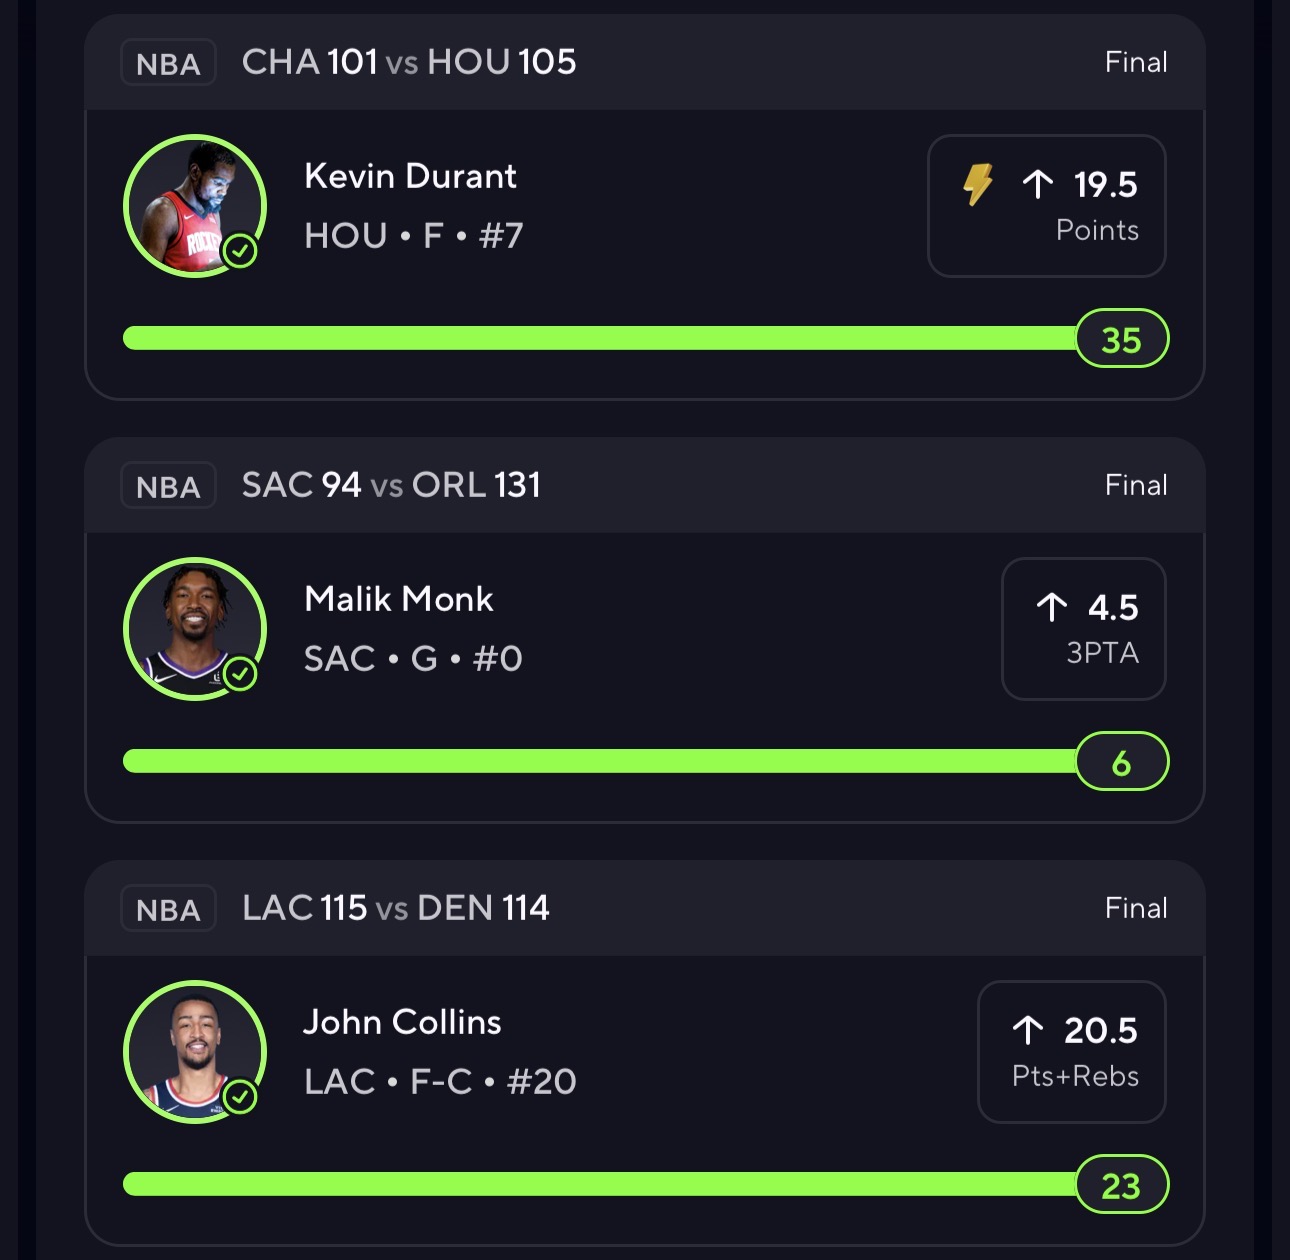Open John Collins' player photo
The width and height of the screenshot is (1290, 1260).
194,1051
